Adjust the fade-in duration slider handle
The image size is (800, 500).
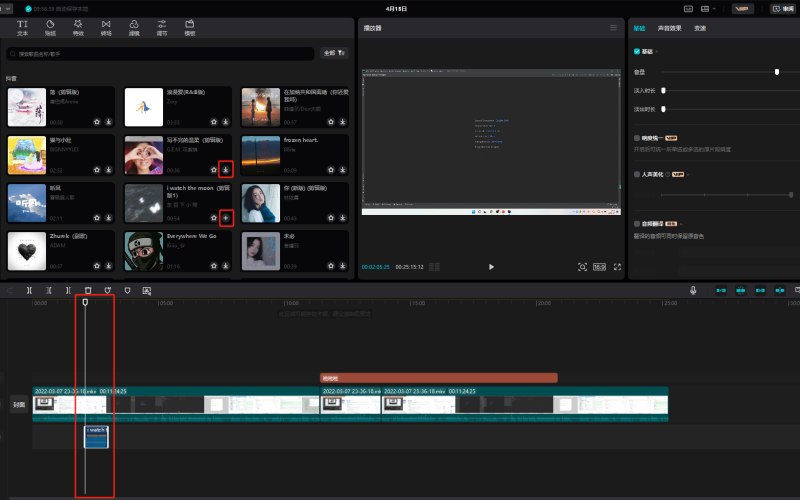tap(663, 90)
